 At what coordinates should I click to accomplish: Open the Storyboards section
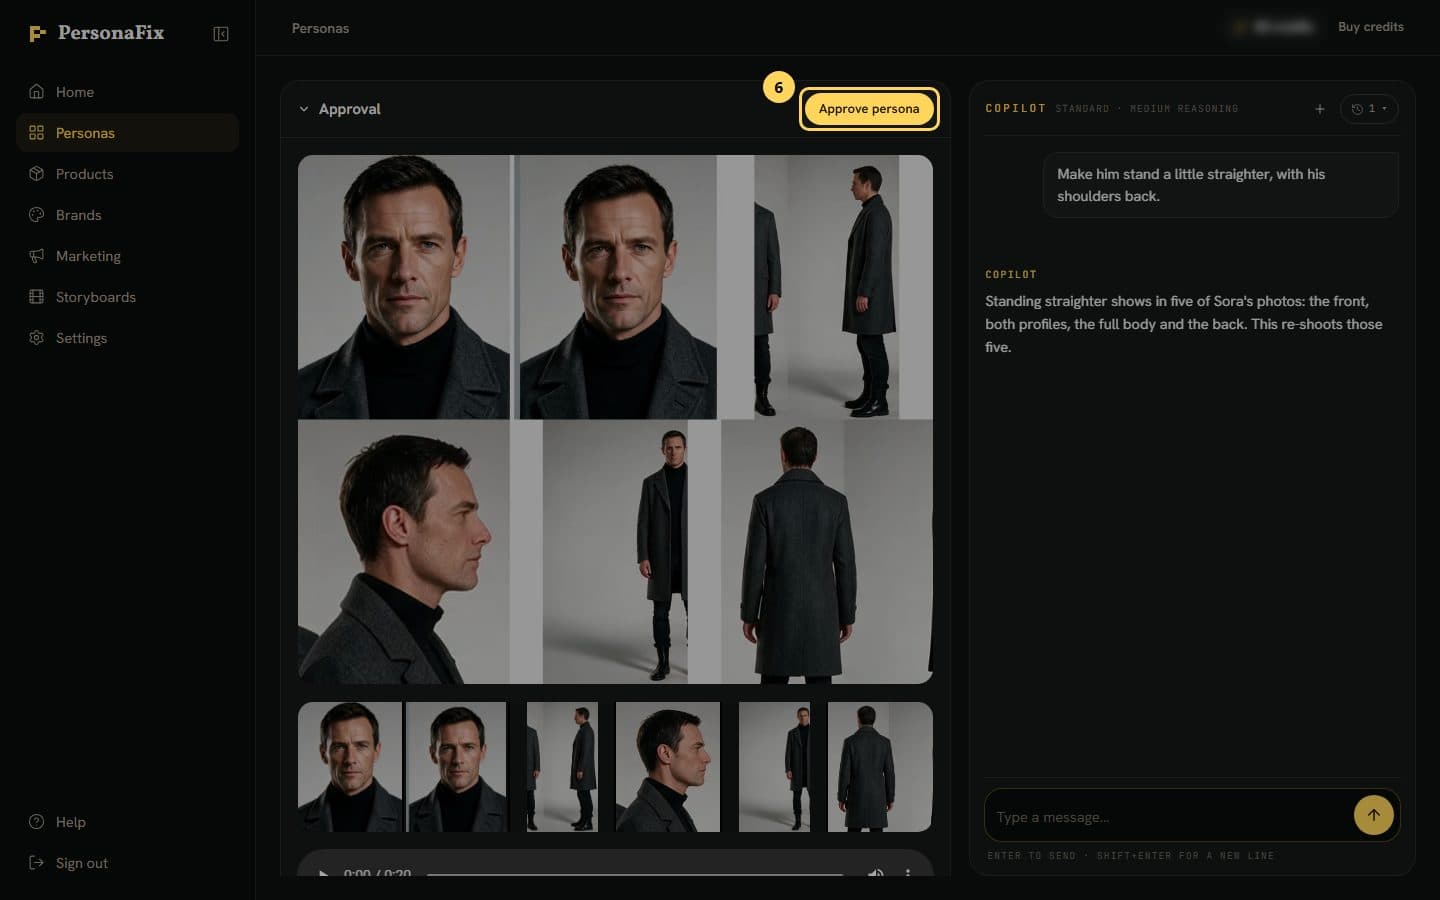(127, 297)
